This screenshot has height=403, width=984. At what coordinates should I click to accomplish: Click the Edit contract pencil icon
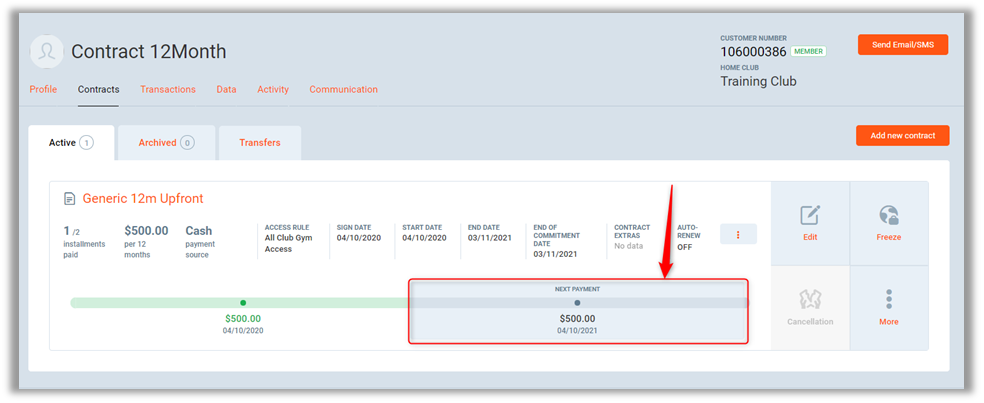point(810,216)
